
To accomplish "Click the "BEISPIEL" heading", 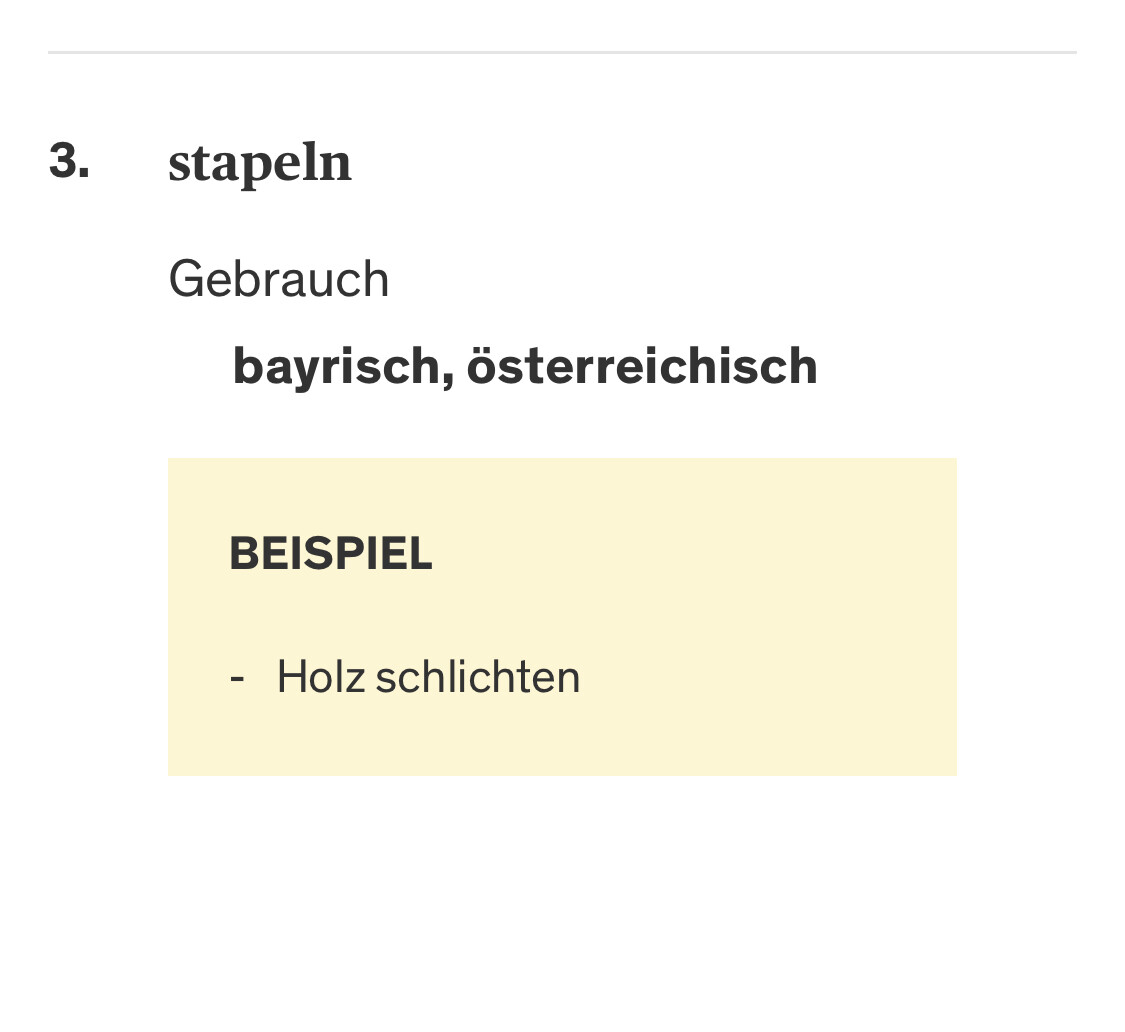I will click(x=331, y=553).
